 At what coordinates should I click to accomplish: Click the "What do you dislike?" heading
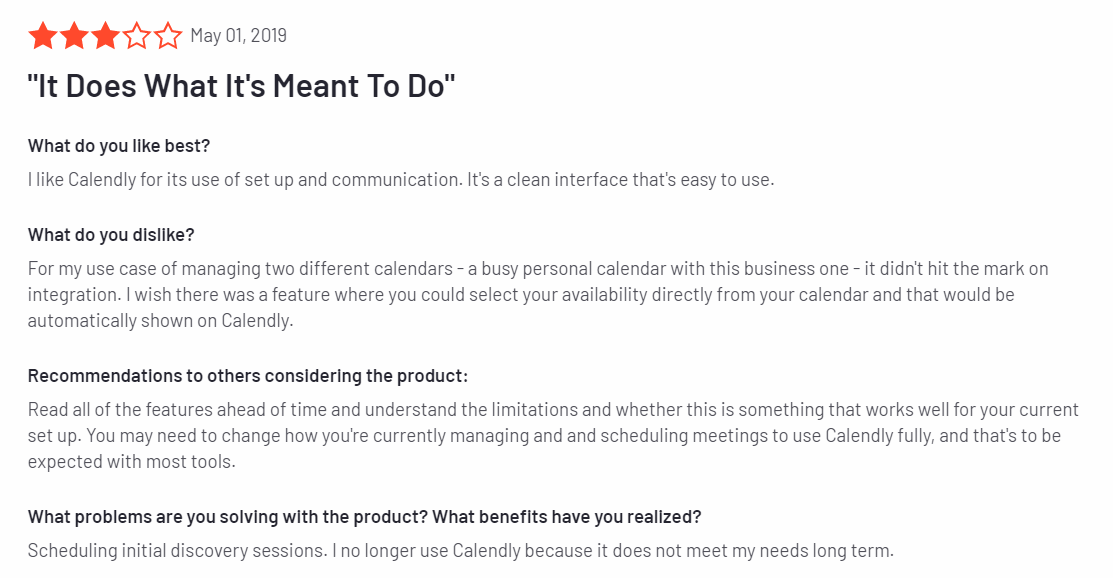coord(111,235)
